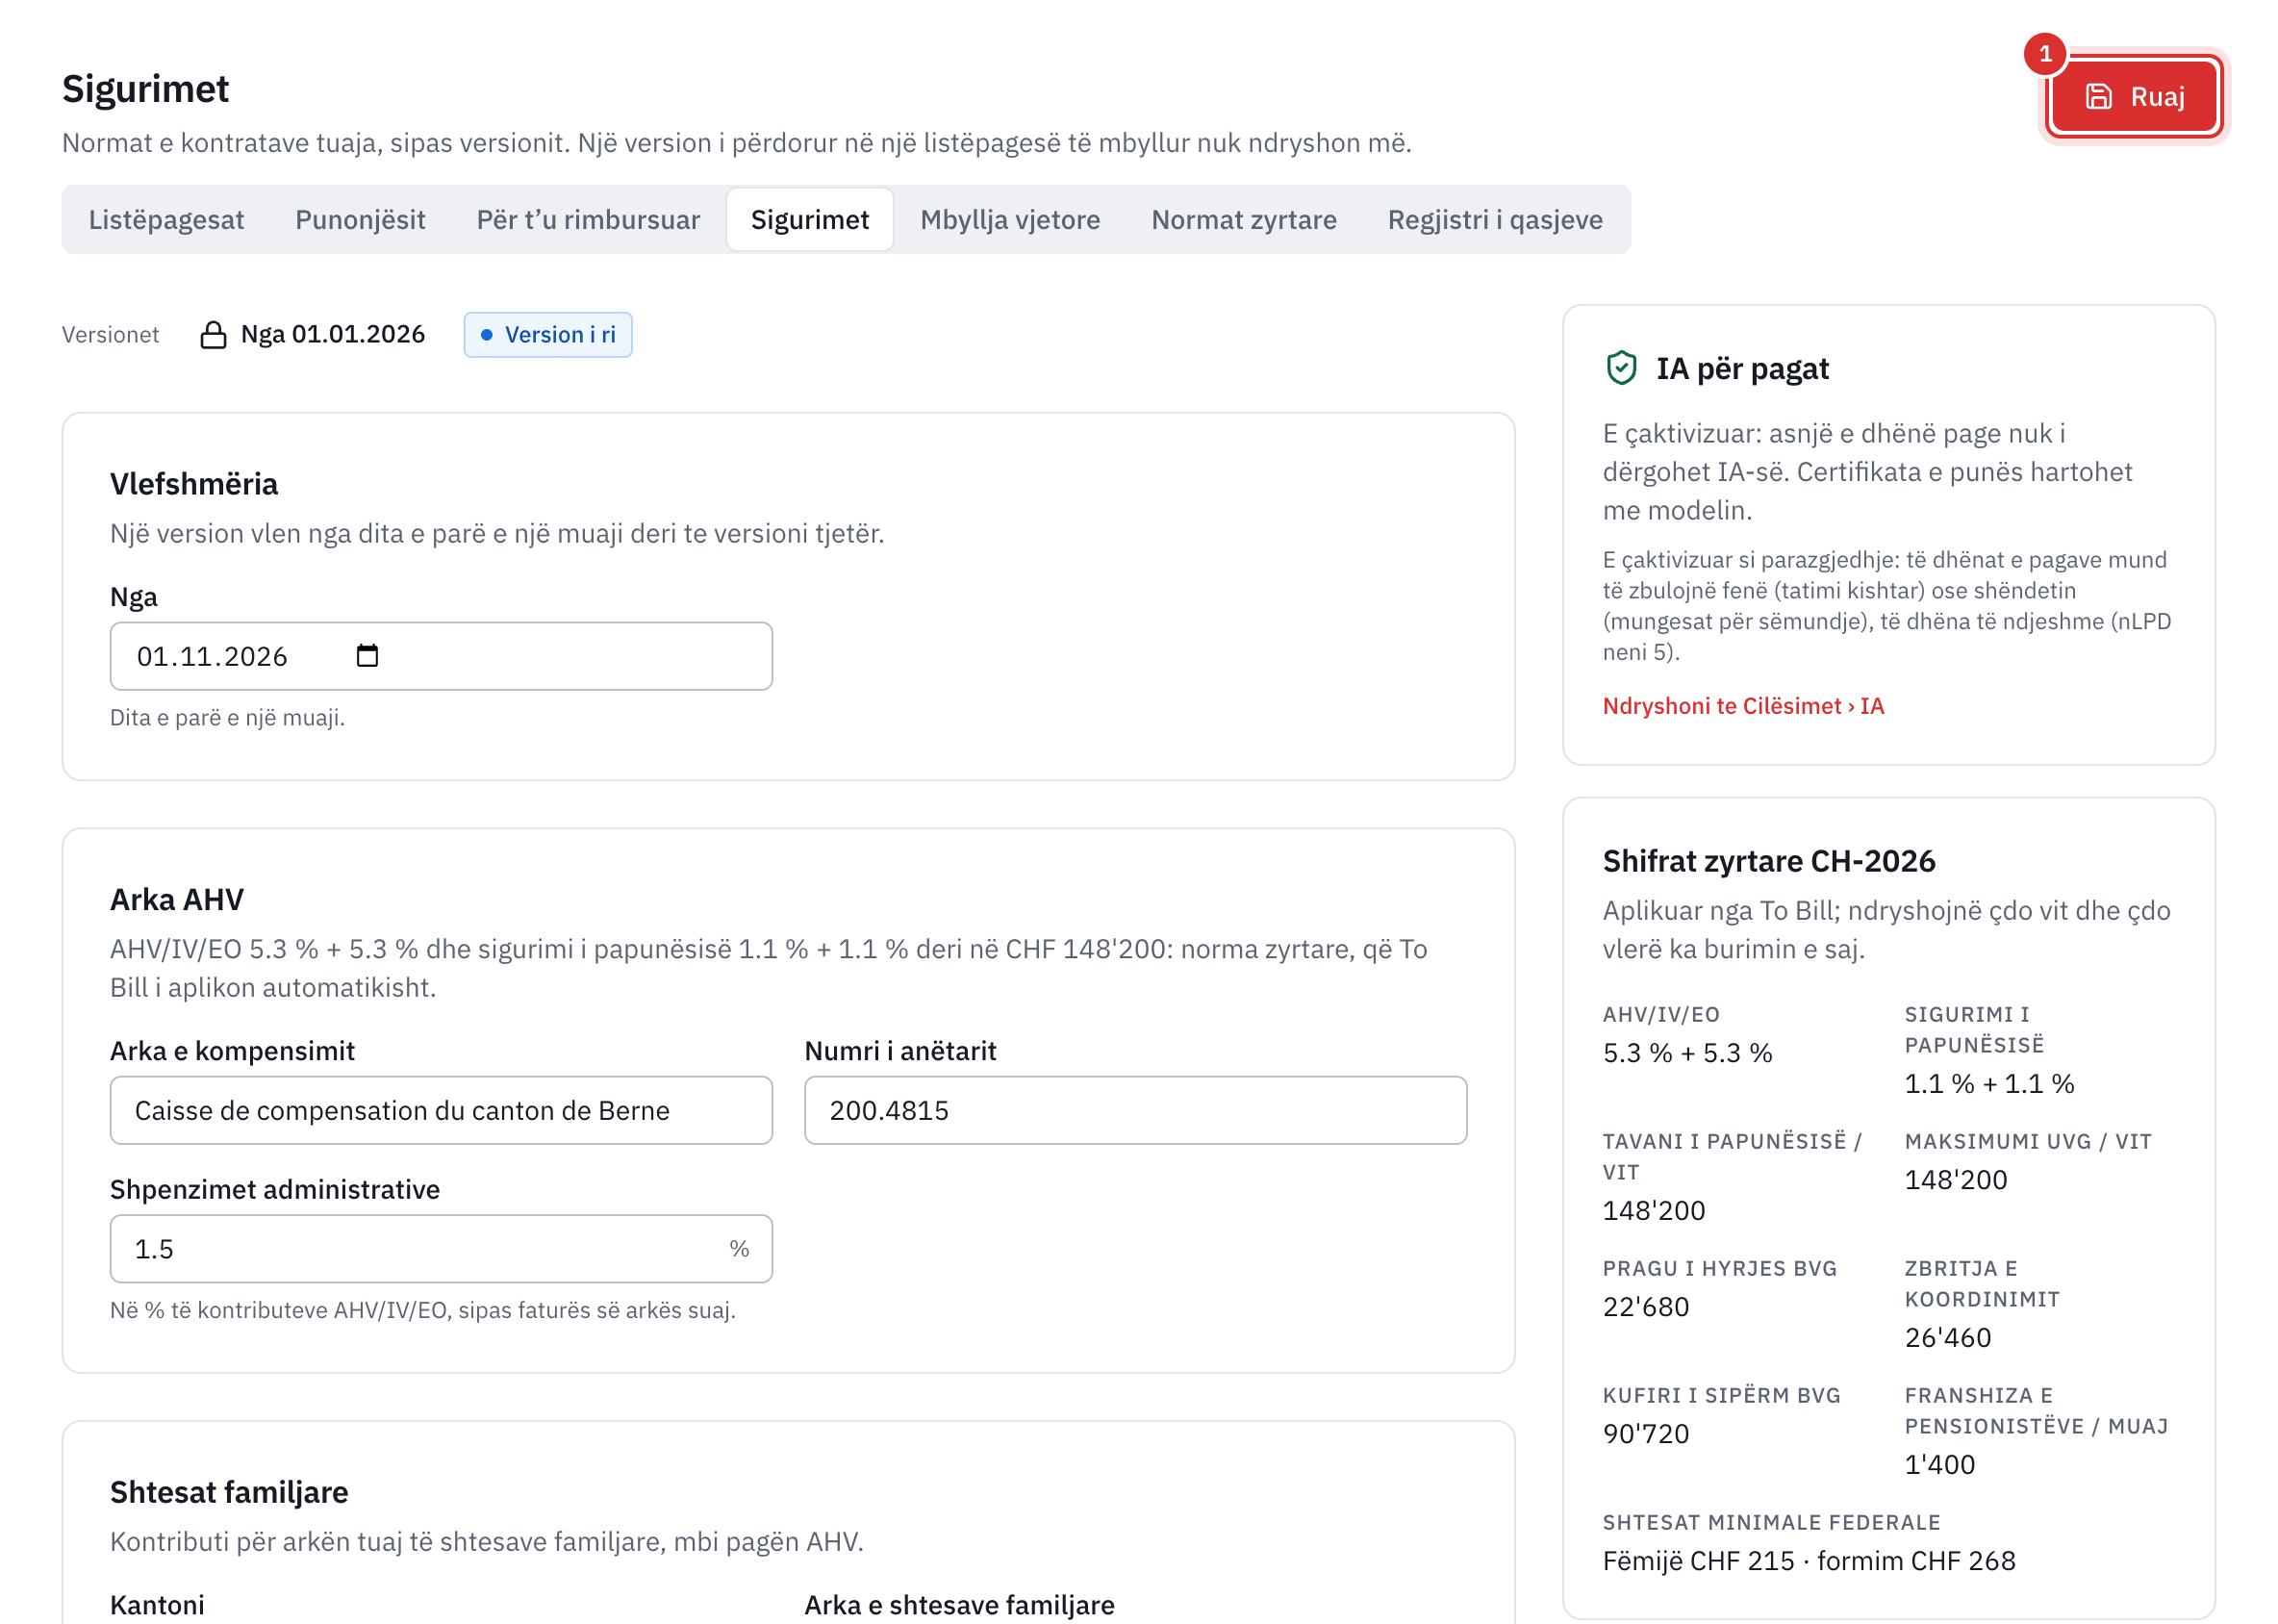Switch to the Punonjësit tab
The image size is (2278, 1624).
[x=360, y=219]
